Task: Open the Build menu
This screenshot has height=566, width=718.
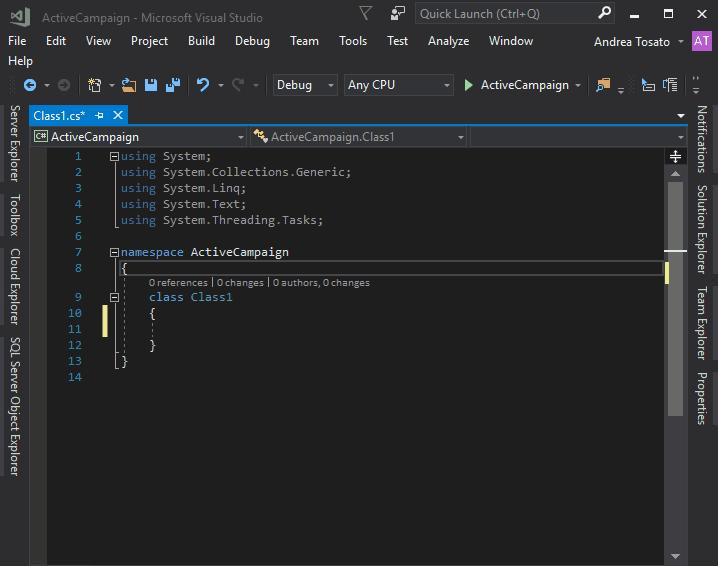Action: (201, 41)
